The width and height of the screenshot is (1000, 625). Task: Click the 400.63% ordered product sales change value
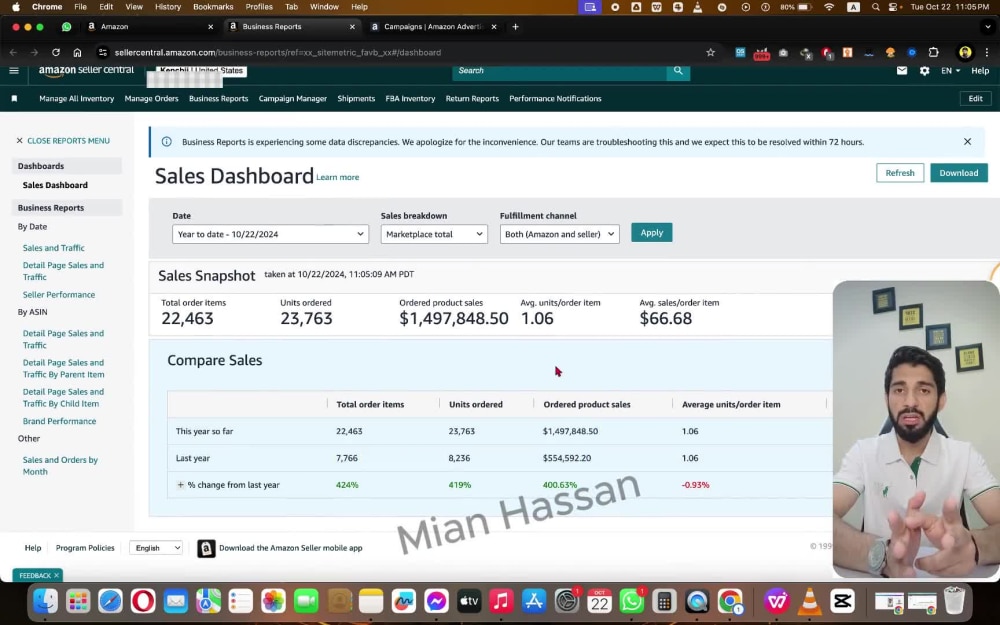point(559,485)
